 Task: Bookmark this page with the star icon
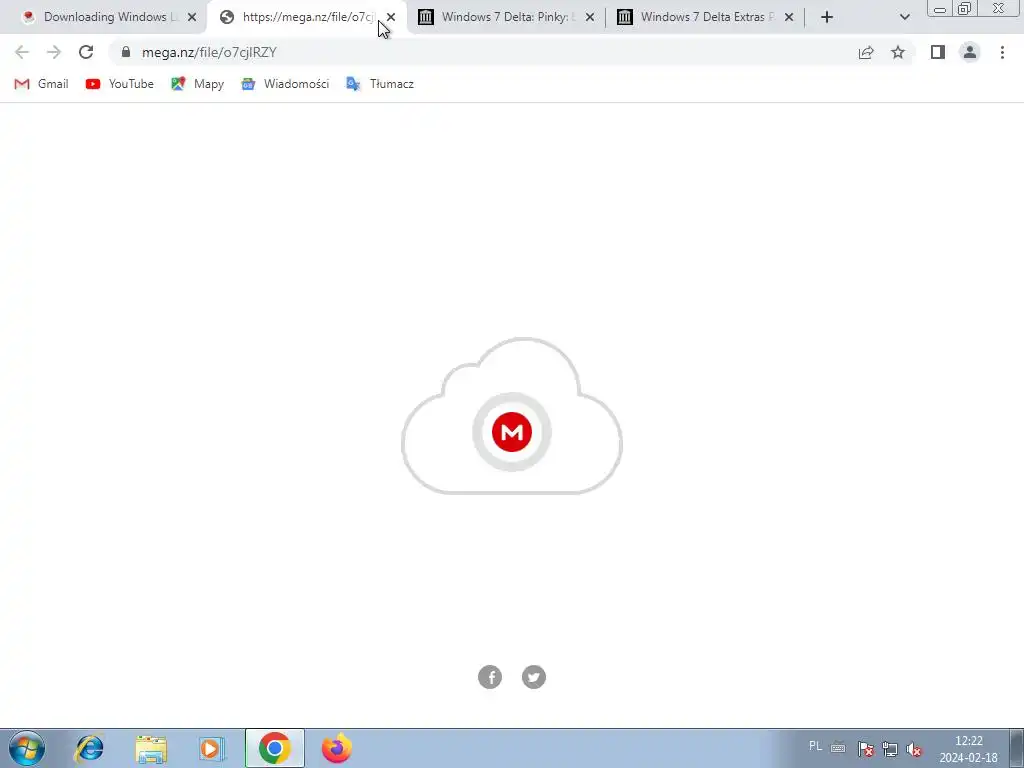tap(898, 52)
